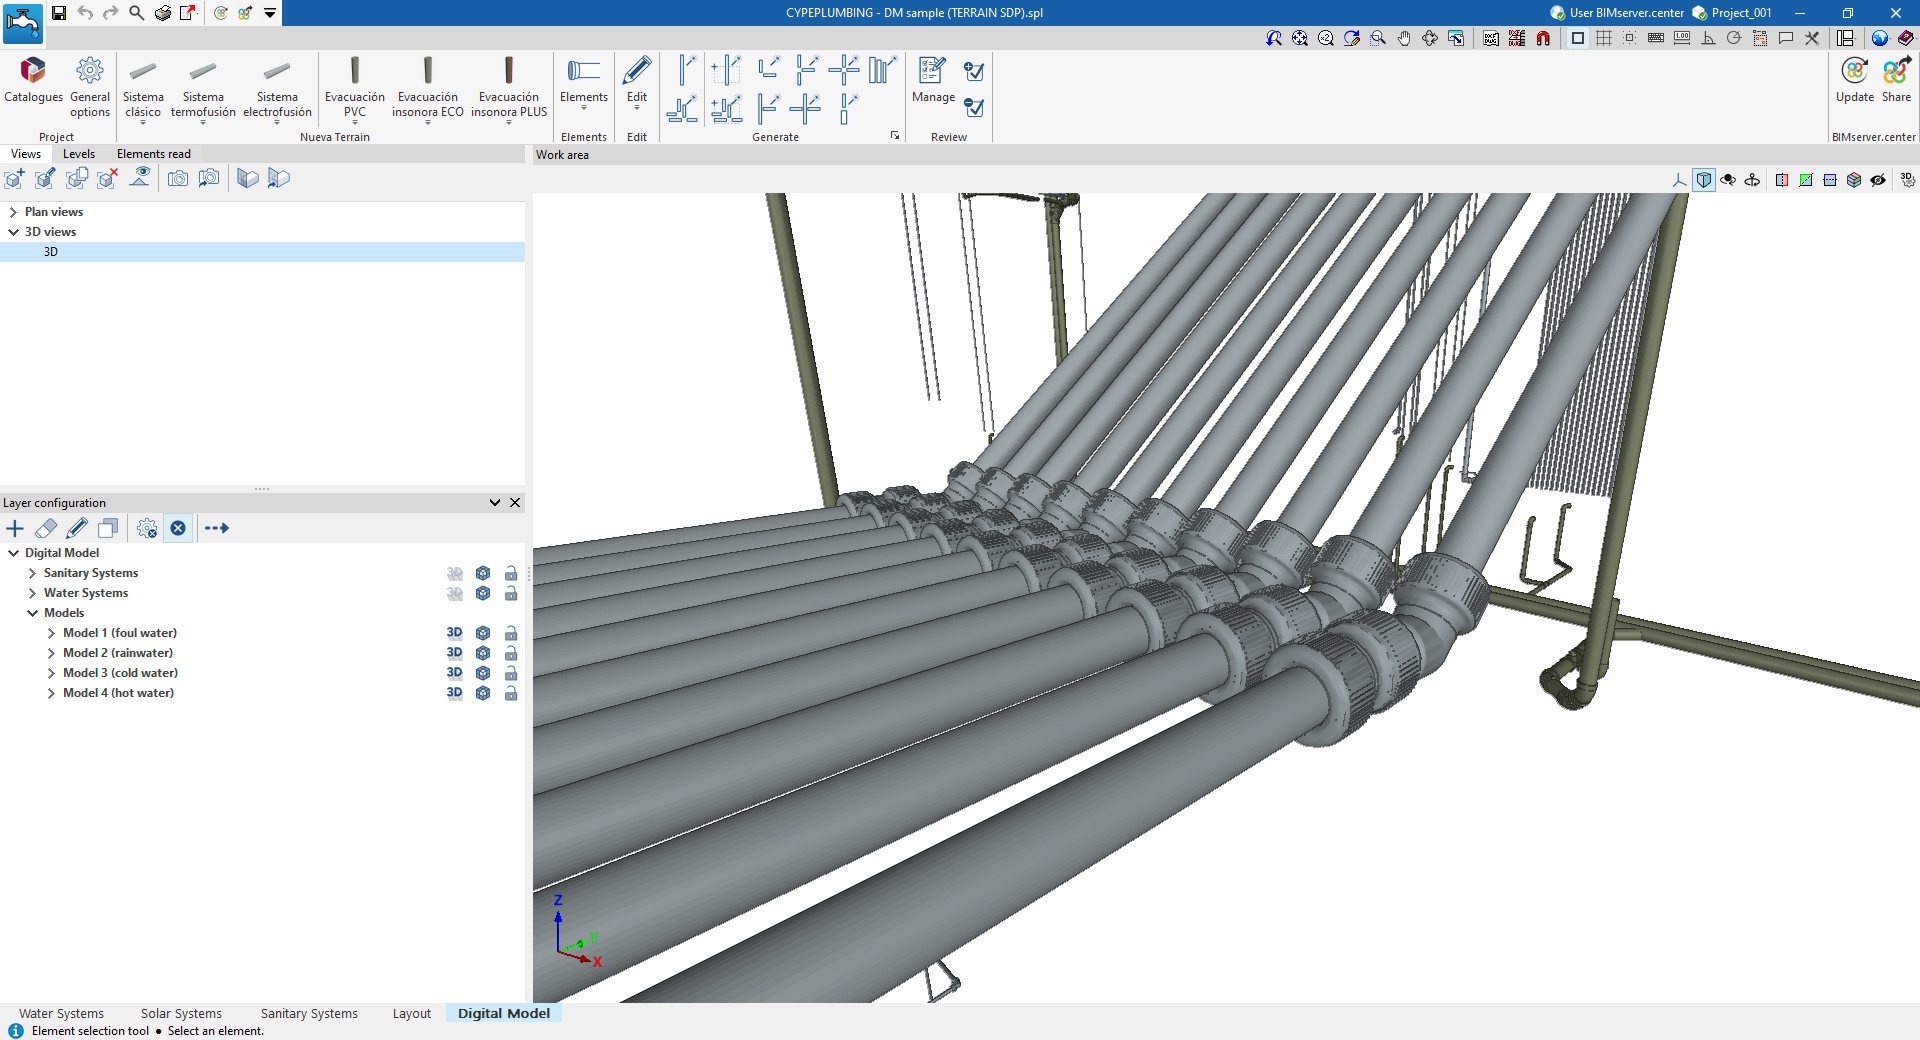Switch to the Levels tab

(x=79, y=154)
